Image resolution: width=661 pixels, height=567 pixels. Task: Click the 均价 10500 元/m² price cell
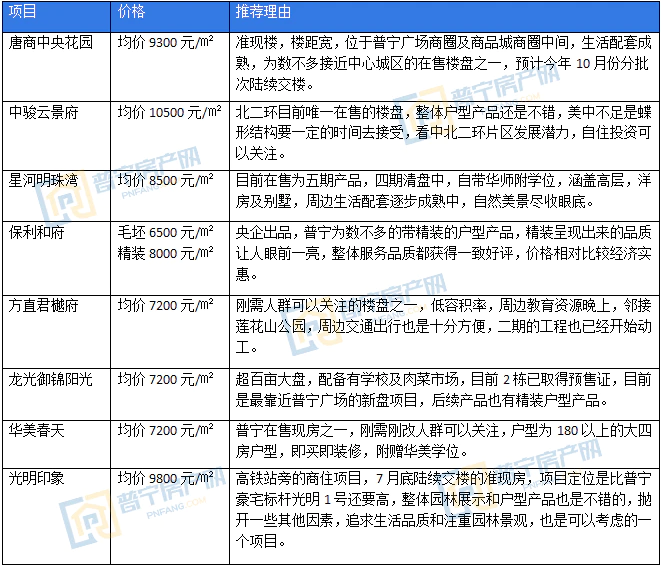[x=169, y=111]
